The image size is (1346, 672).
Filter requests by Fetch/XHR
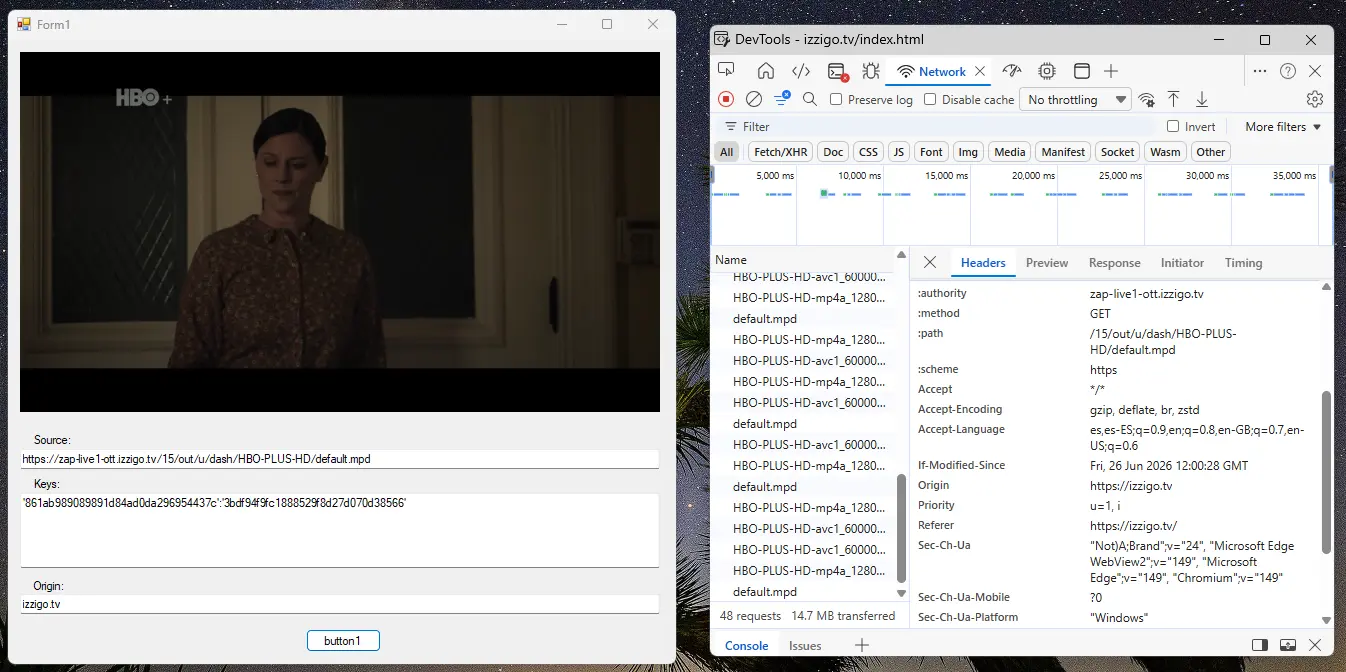[780, 152]
